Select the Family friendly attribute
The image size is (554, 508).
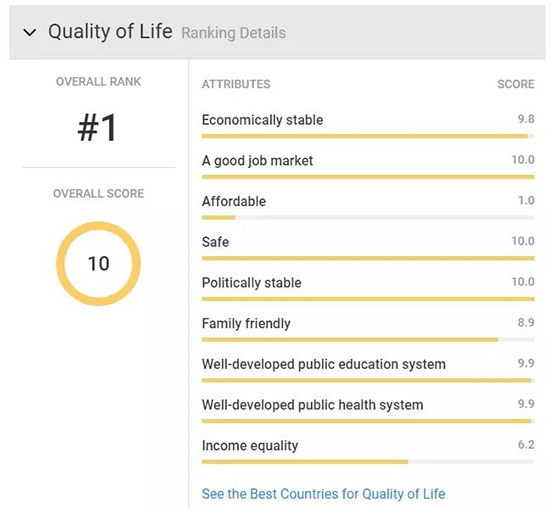click(x=246, y=324)
